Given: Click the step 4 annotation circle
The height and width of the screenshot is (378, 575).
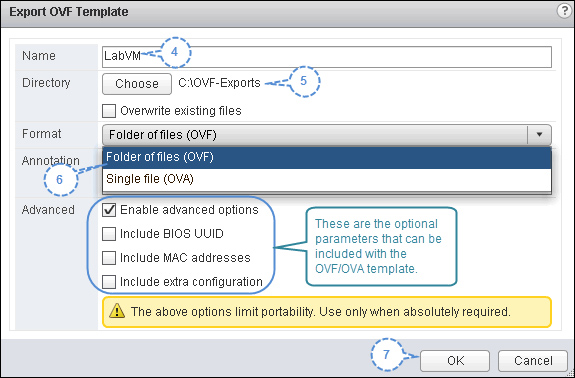Looking at the screenshot, I should coord(175,52).
